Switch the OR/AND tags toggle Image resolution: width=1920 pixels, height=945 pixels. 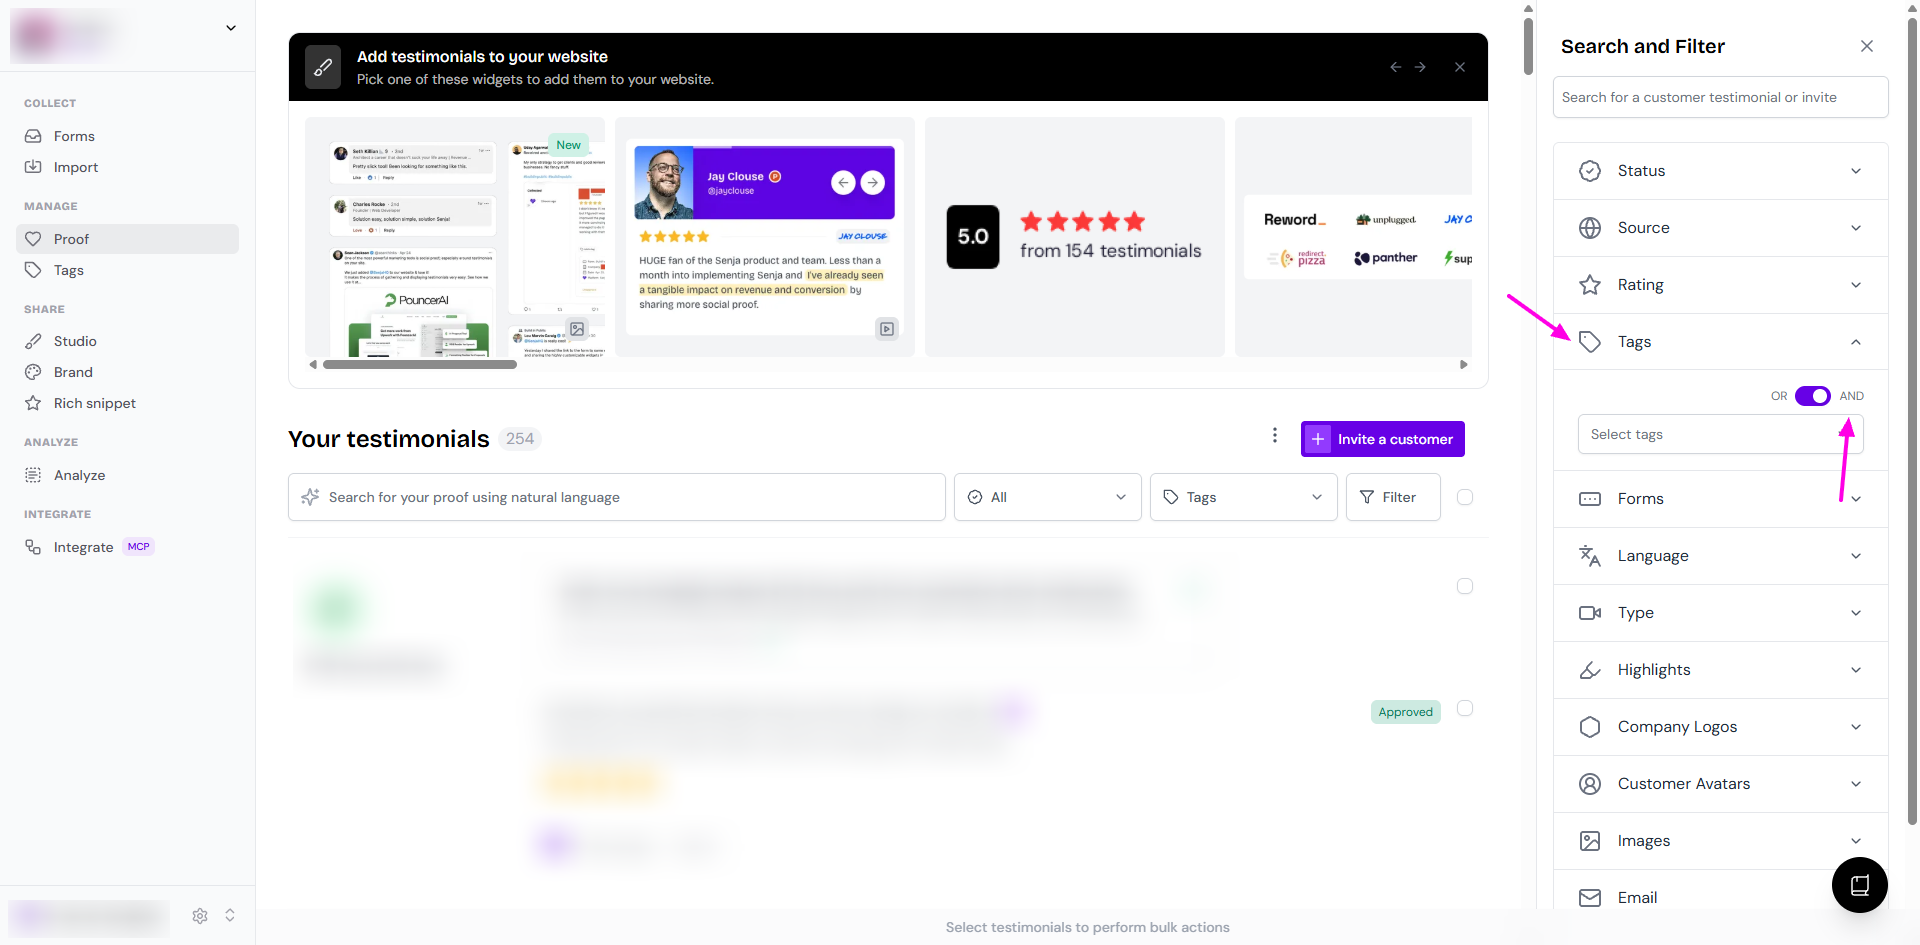pyautogui.click(x=1812, y=396)
